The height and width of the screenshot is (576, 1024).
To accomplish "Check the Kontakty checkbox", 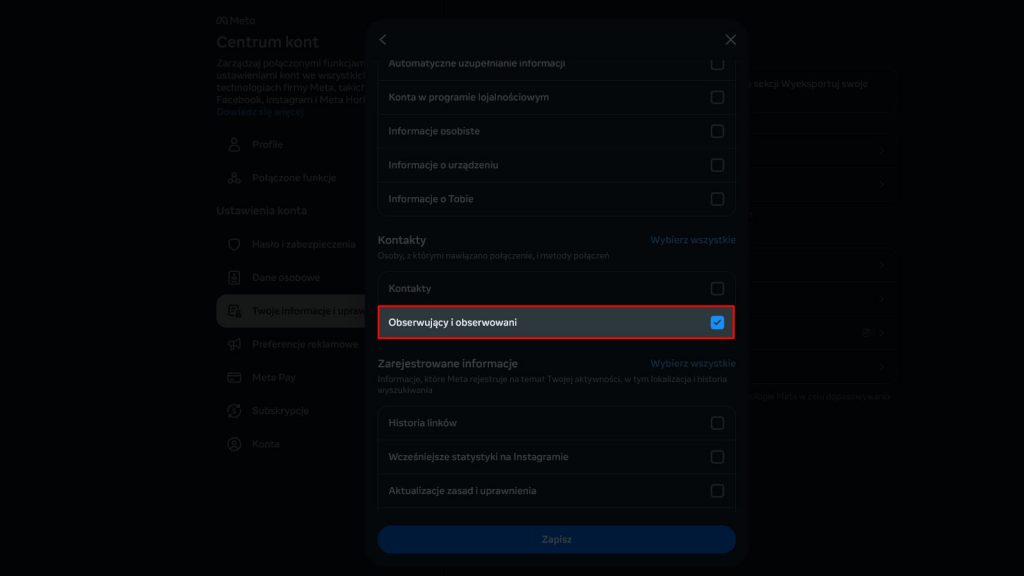I will [x=717, y=289].
